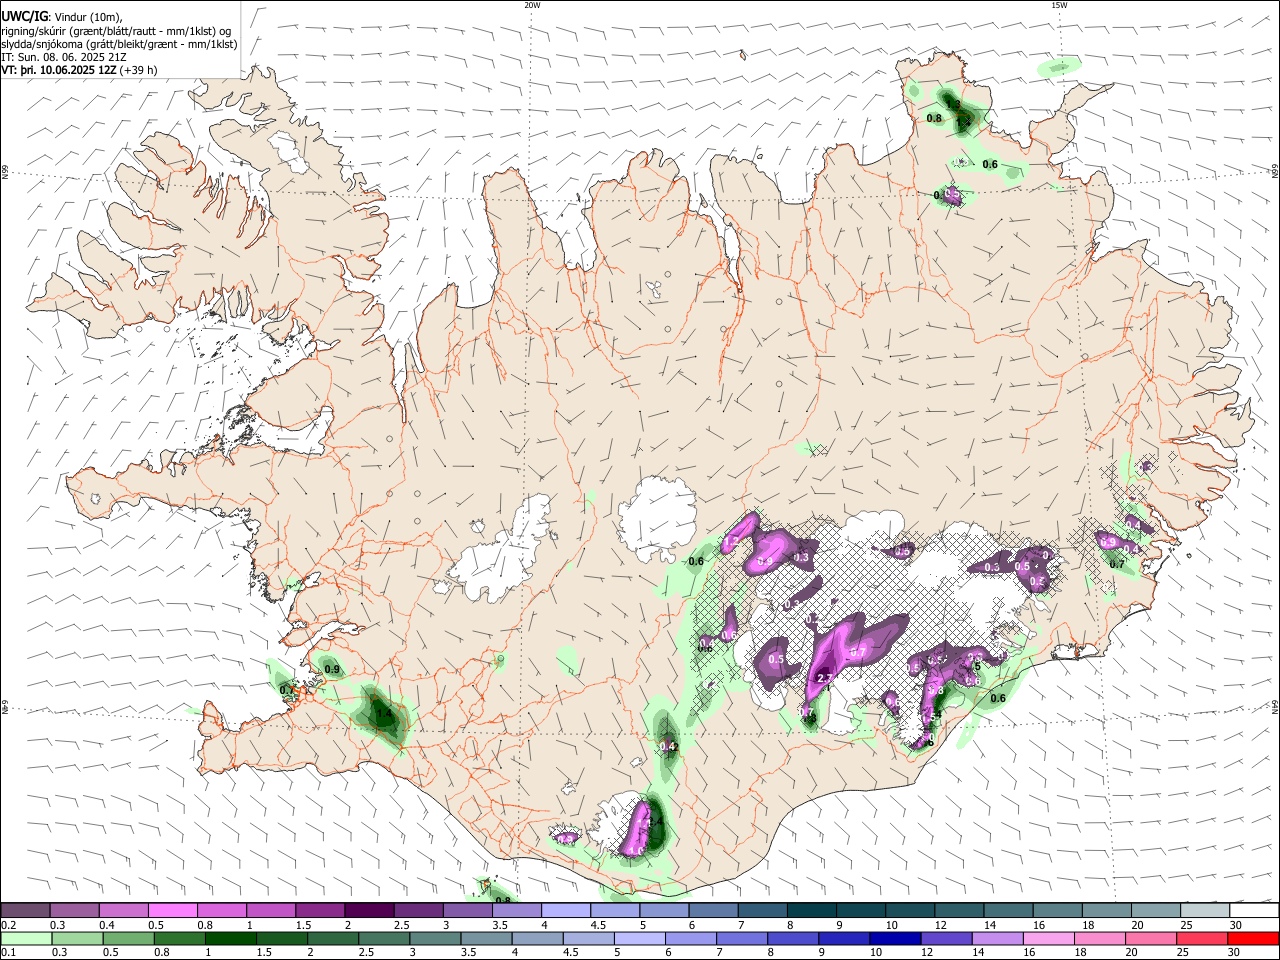
Task: Select bright red rain swatch above 30
Action: pos(1252,938)
